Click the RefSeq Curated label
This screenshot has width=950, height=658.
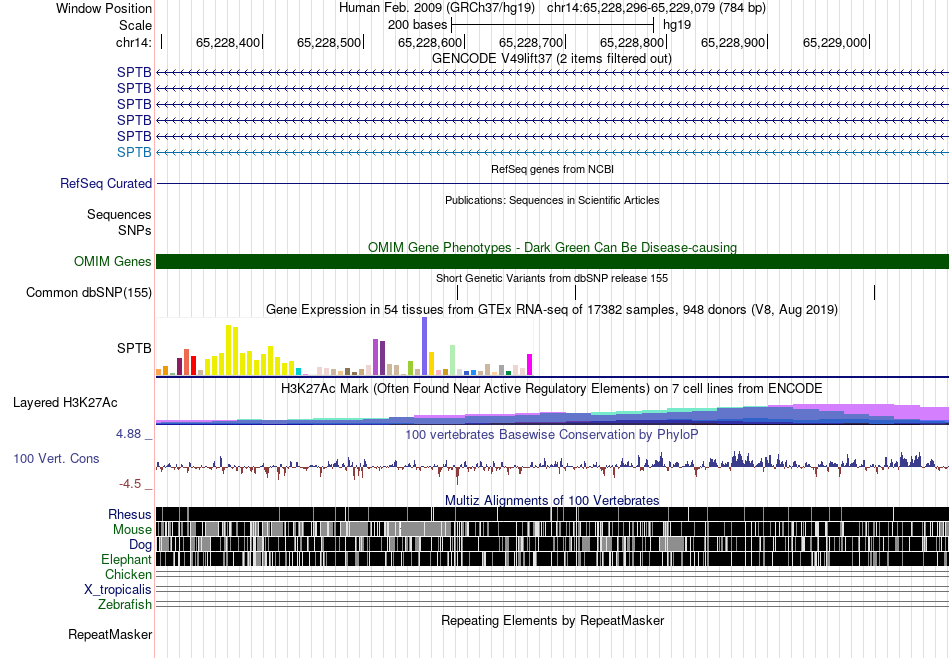[106, 184]
